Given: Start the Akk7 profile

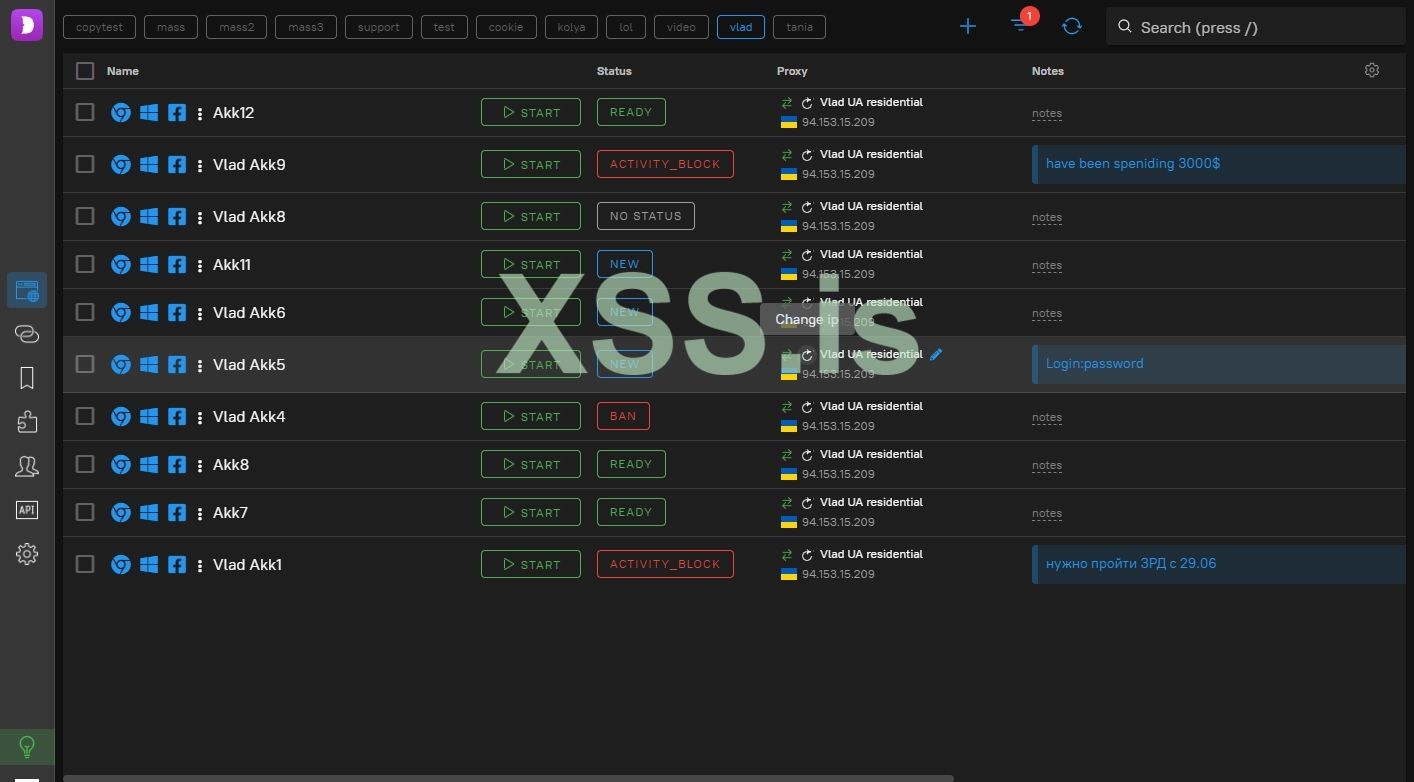Looking at the screenshot, I should [x=531, y=512].
